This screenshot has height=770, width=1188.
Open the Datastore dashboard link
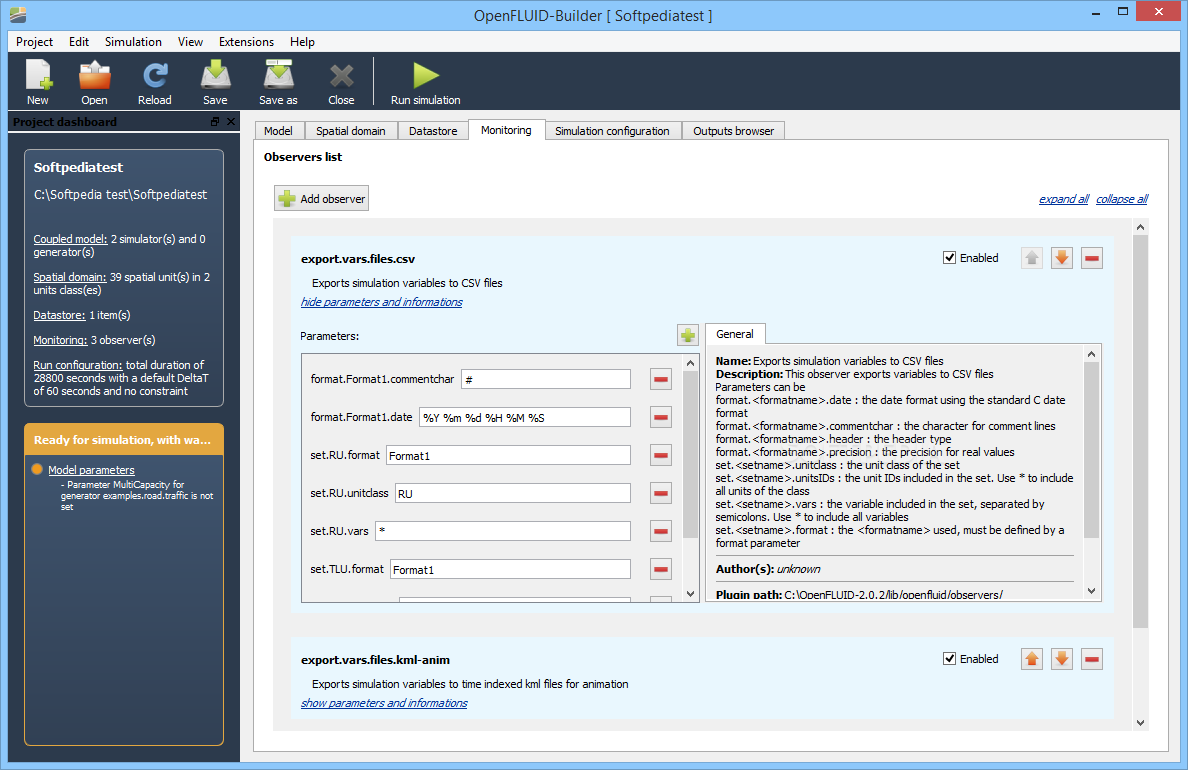tap(59, 315)
